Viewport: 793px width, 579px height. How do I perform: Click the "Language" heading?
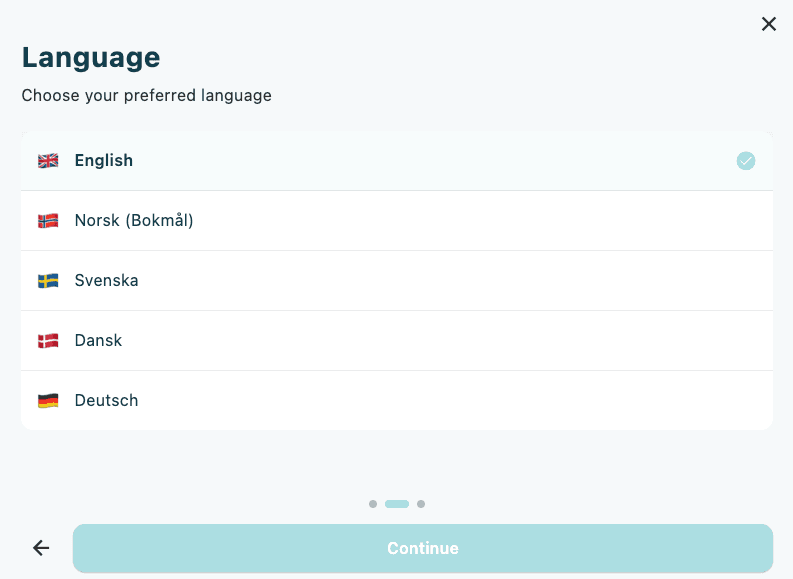click(91, 57)
